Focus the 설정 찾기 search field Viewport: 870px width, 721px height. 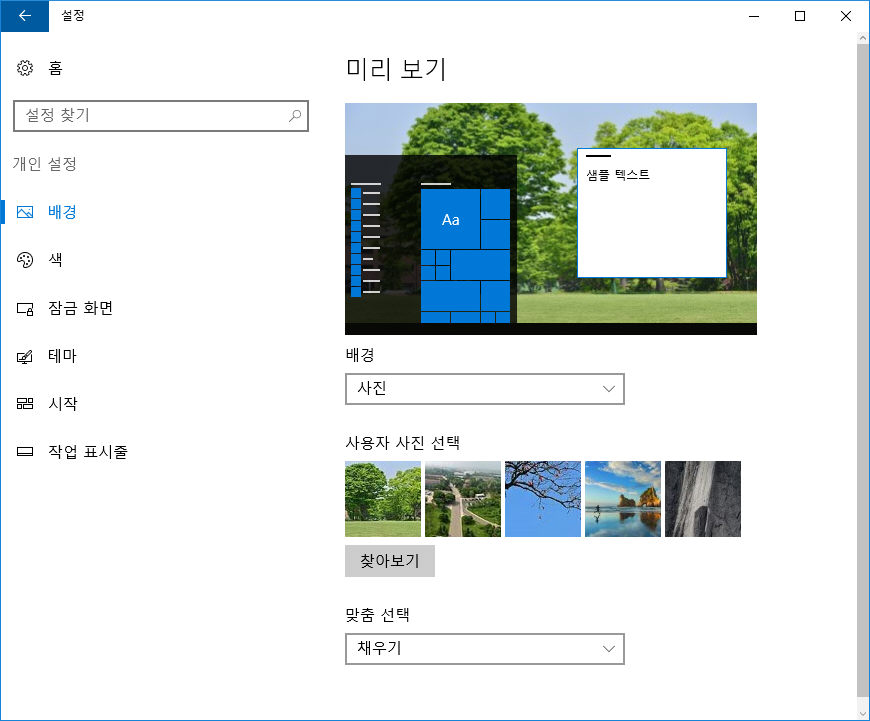(161, 116)
